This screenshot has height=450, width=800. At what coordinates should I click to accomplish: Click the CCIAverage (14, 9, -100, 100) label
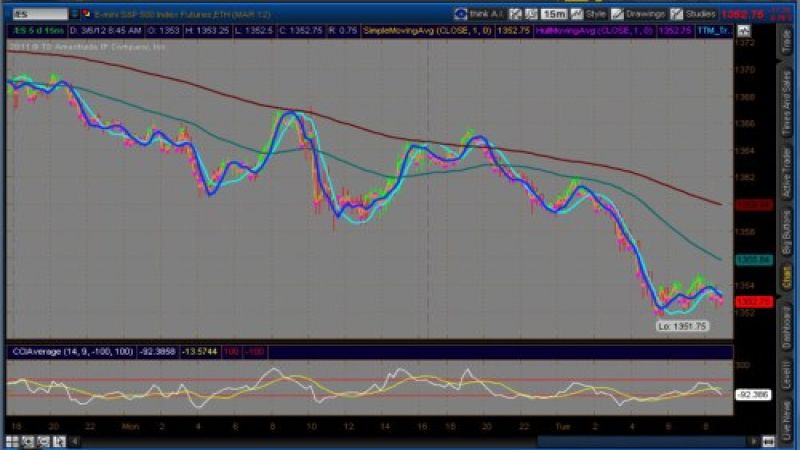pos(72,352)
